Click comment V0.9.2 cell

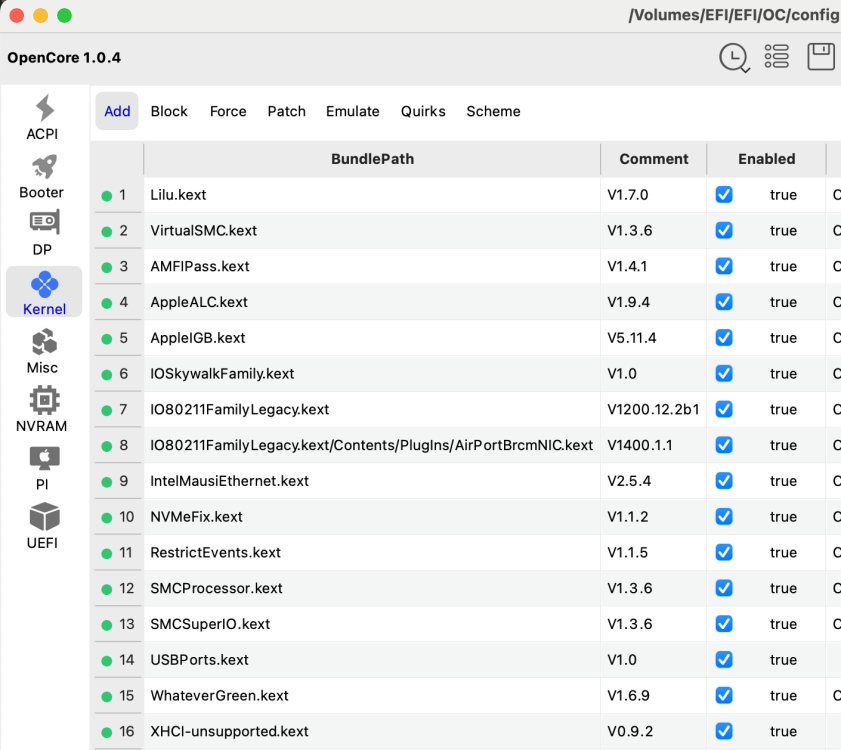tap(654, 731)
